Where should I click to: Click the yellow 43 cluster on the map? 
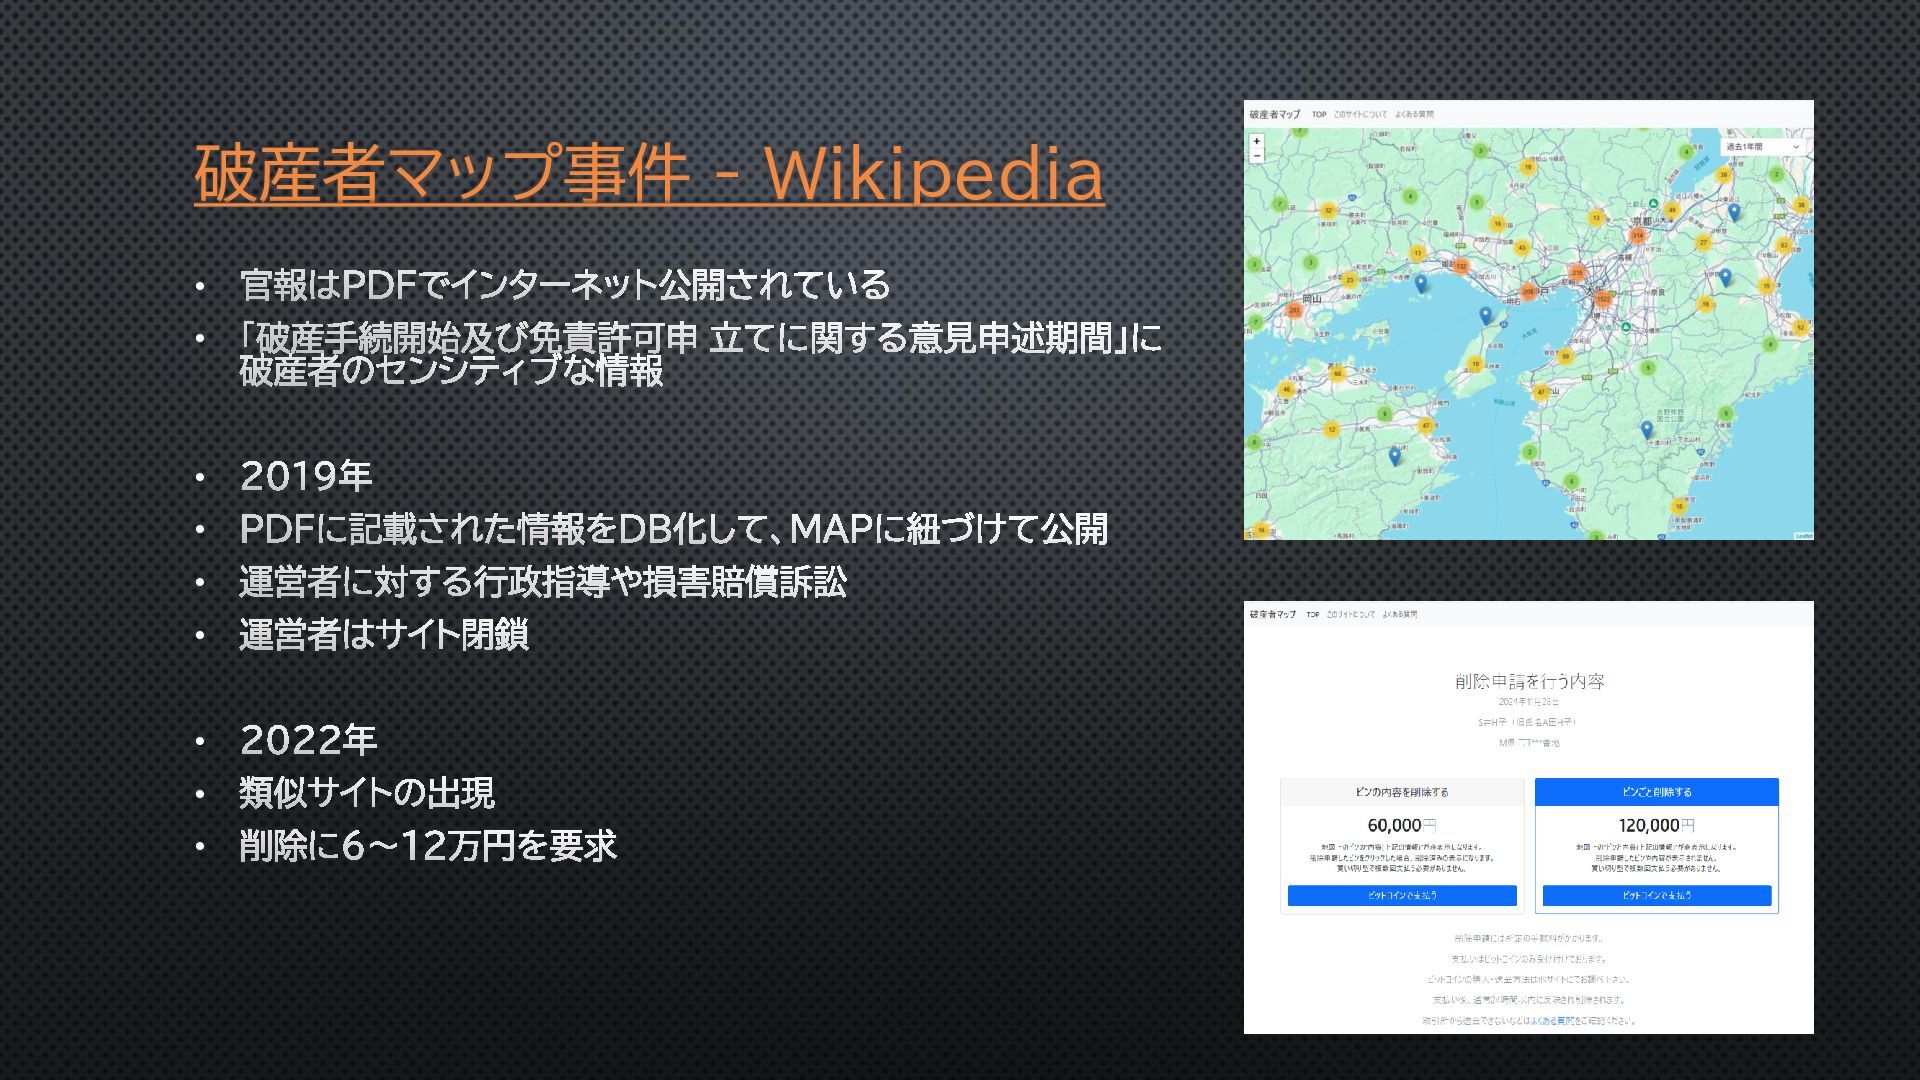[1522, 247]
